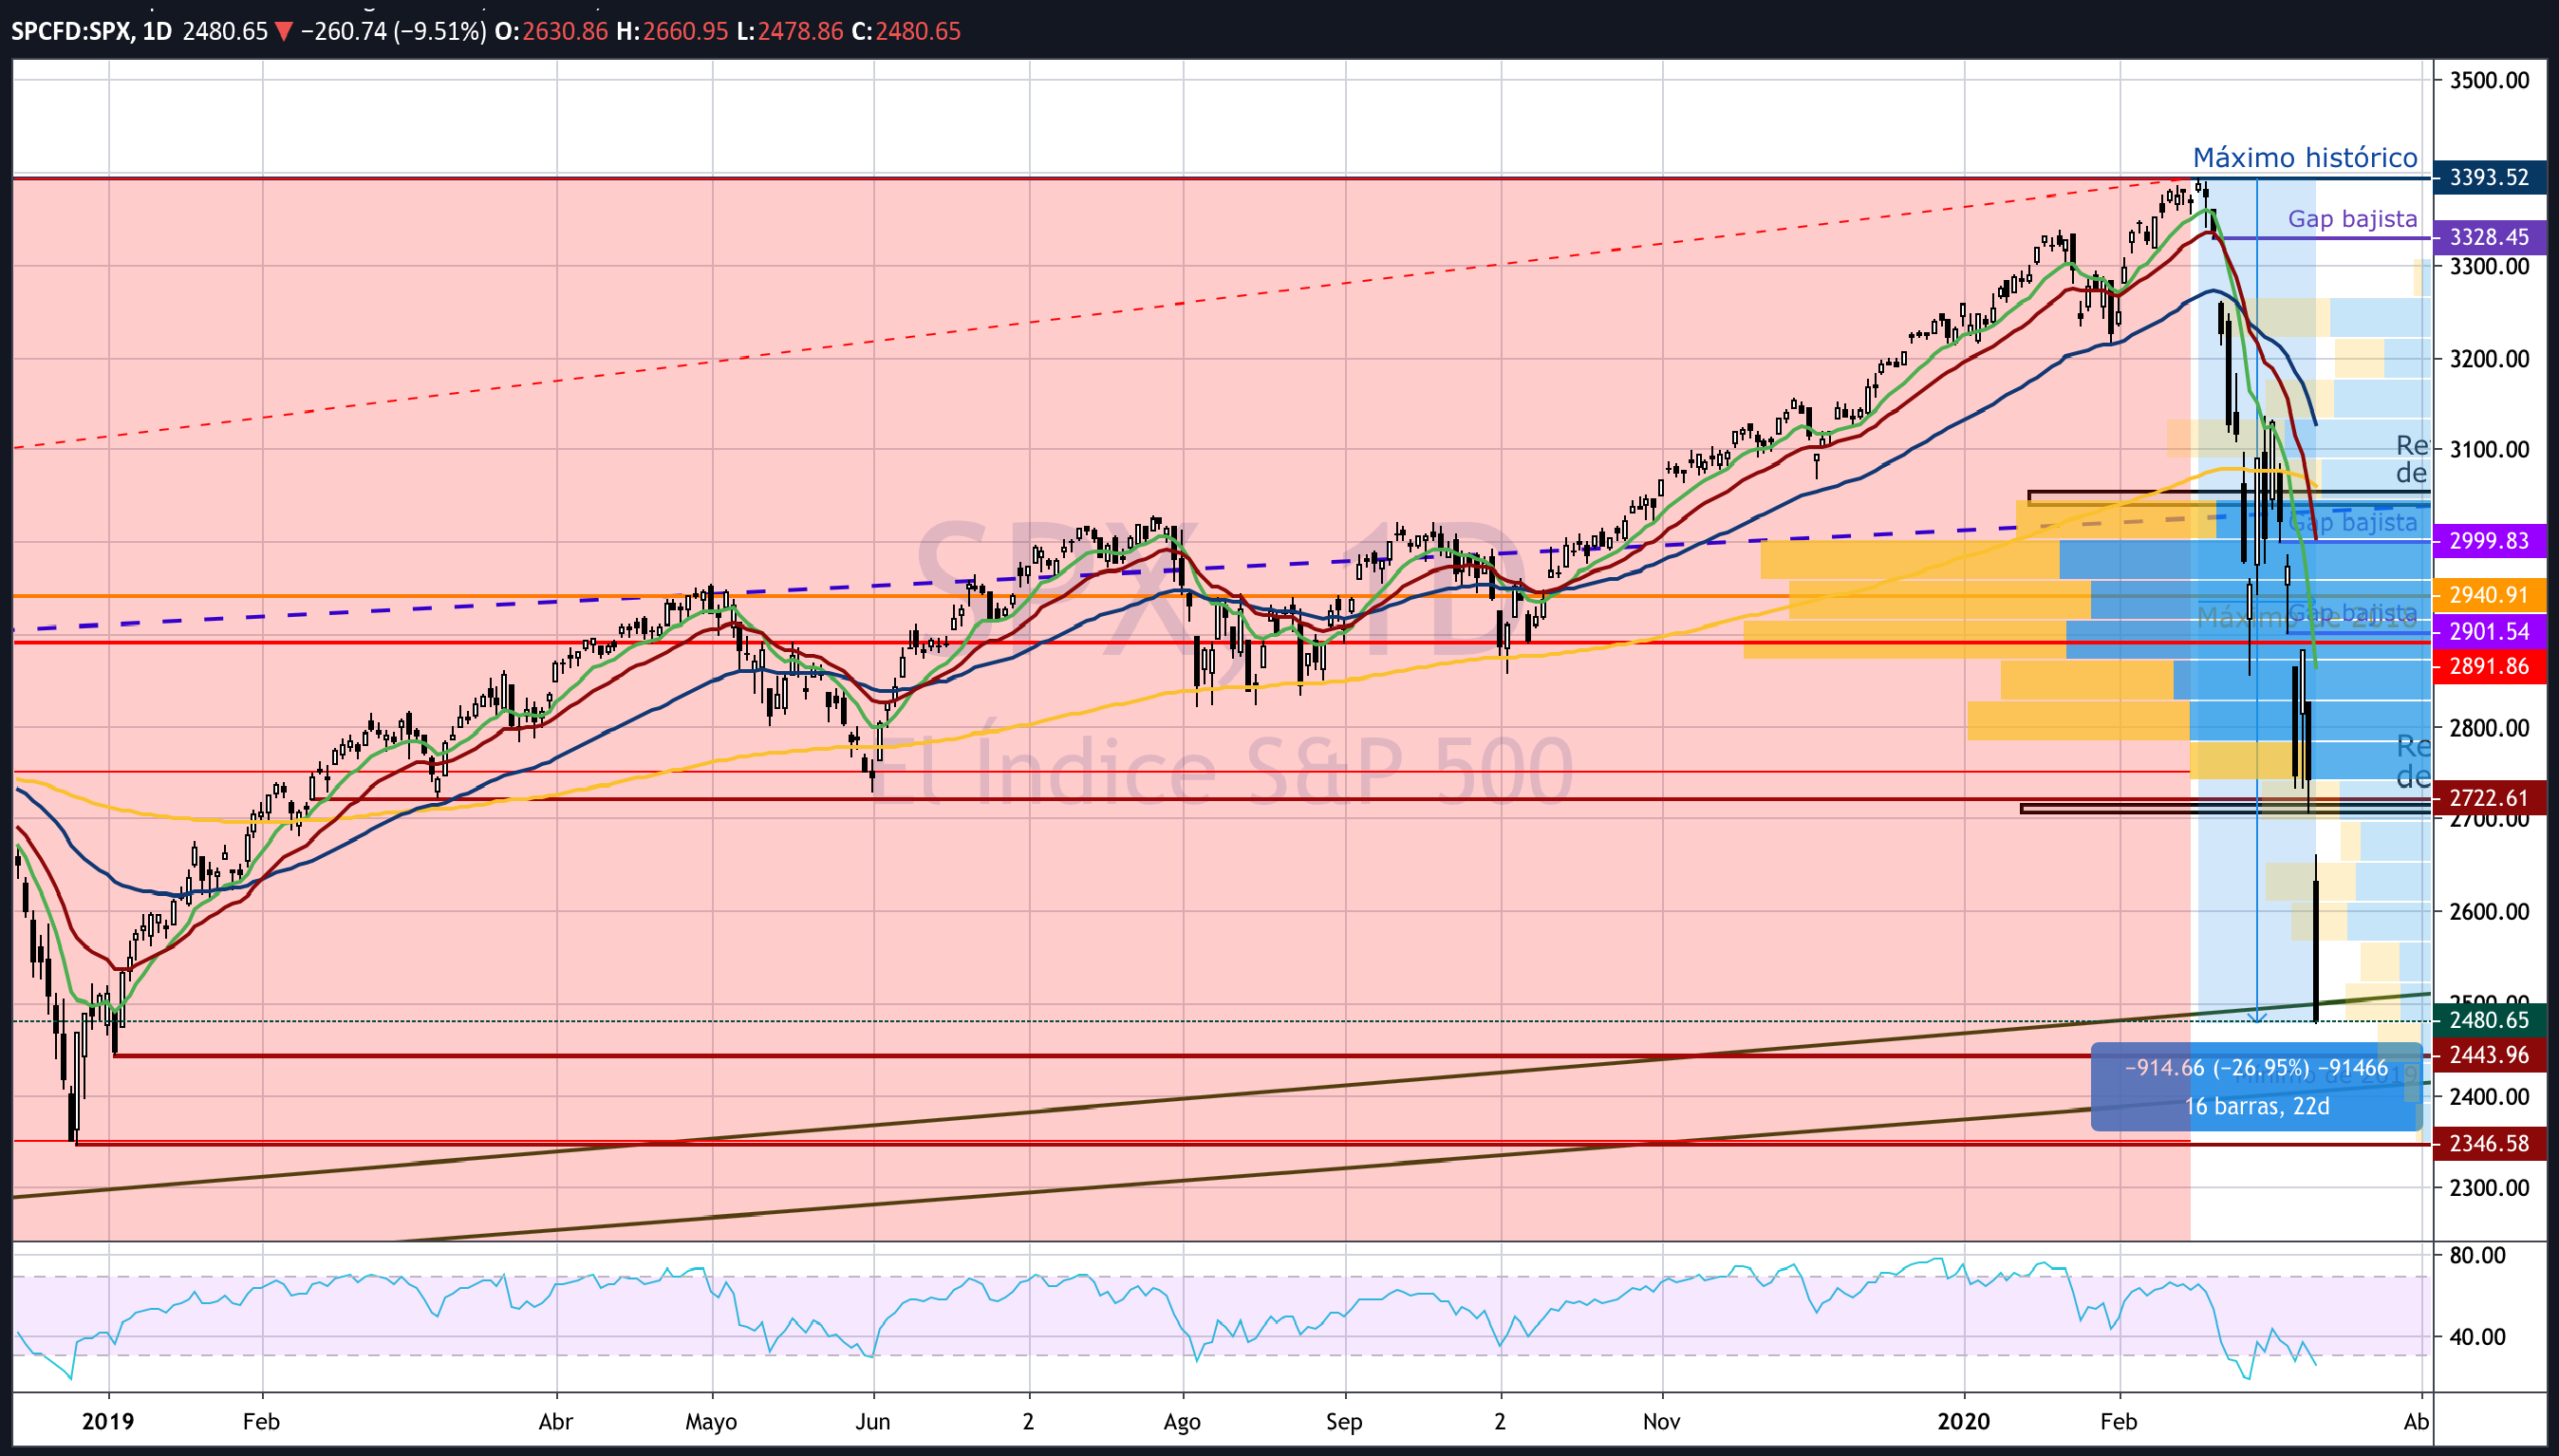Select the 2999.83 price label

[x=2489, y=541]
